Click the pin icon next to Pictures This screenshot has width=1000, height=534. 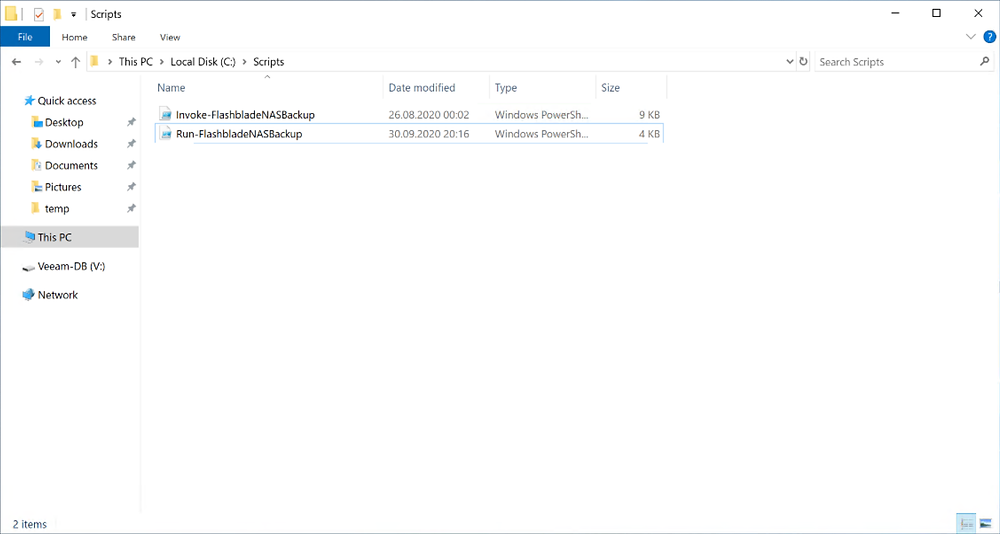tap(131, 188)
